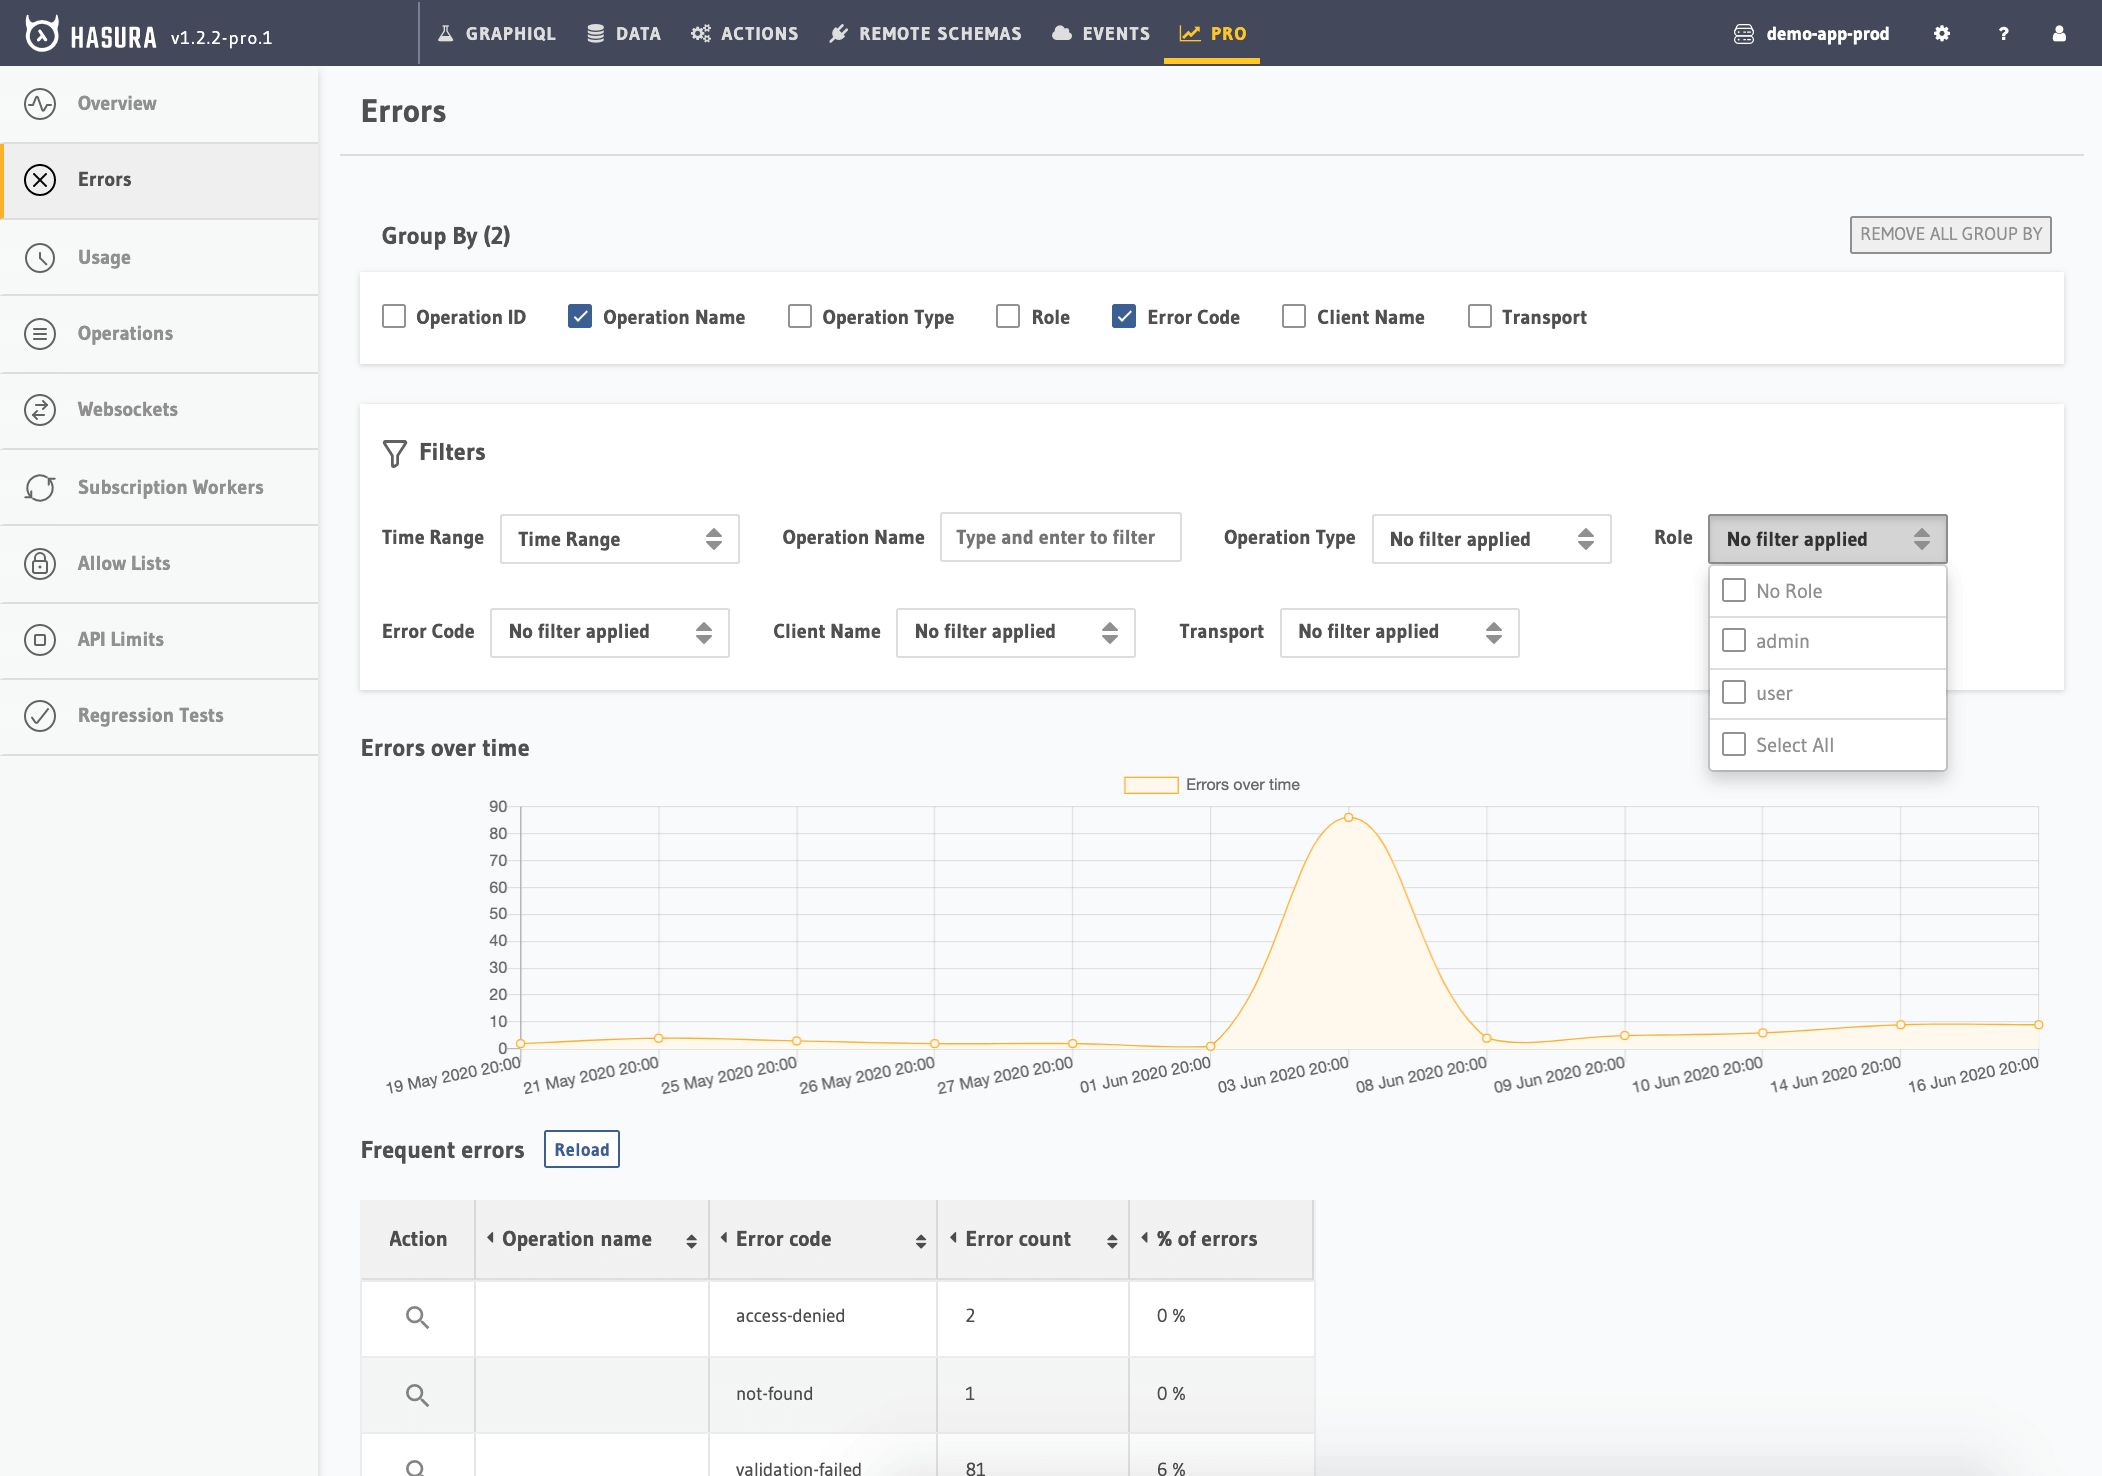The height and width of the screenshot is (1476, 2102).
Task: Click the Hasura logo icon
Action: click(x=41, y=34)
